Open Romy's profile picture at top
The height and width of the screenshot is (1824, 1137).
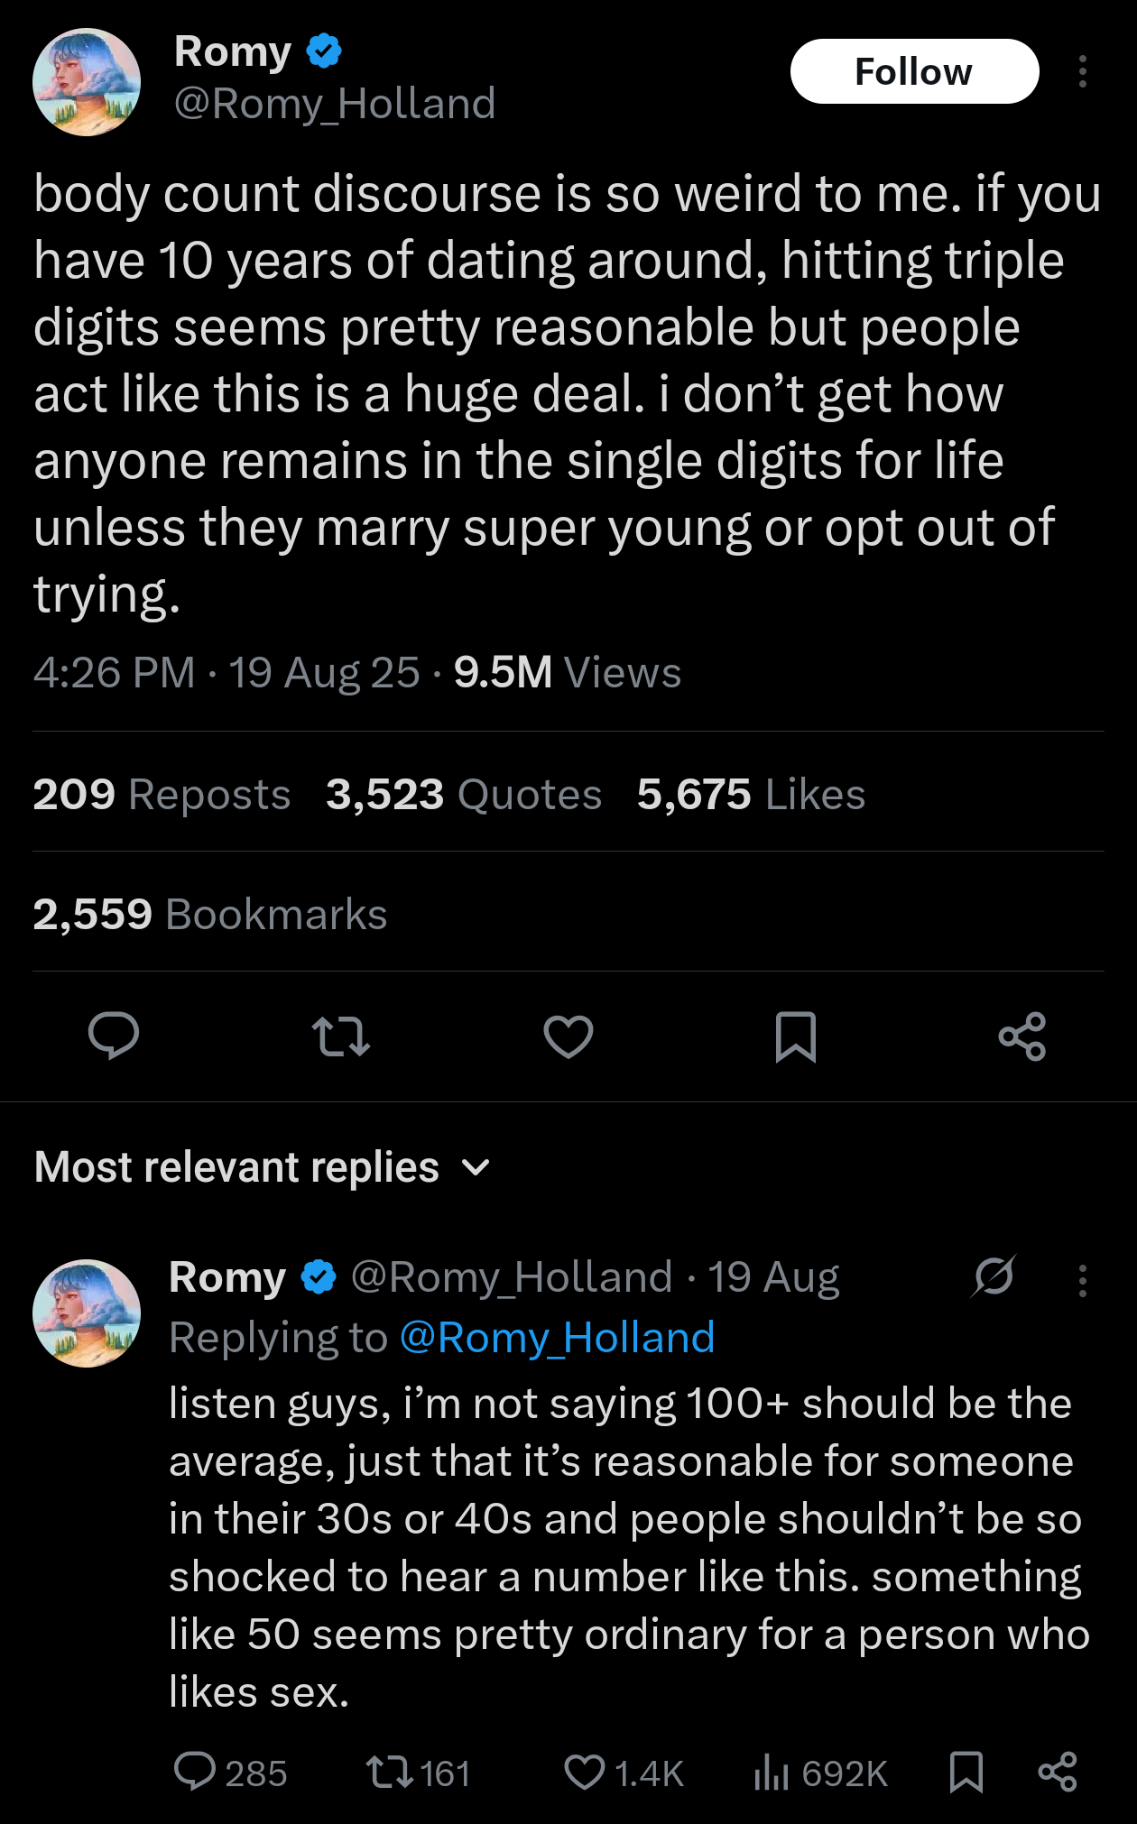tap(87, 82)
